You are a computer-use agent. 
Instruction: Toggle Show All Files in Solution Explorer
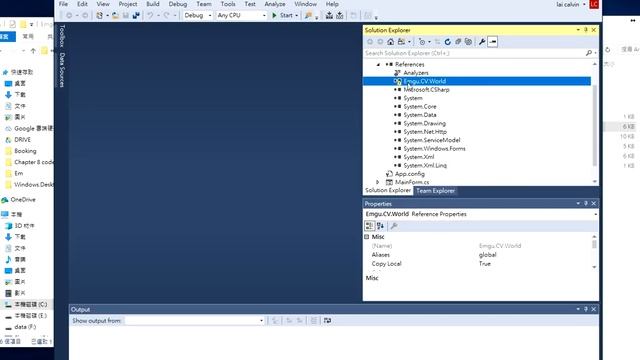click(x=468, y=42)
